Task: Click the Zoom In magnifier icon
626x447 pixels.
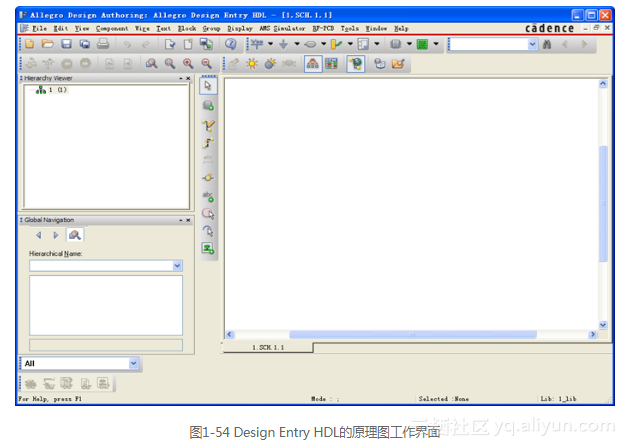Action: 188,63
